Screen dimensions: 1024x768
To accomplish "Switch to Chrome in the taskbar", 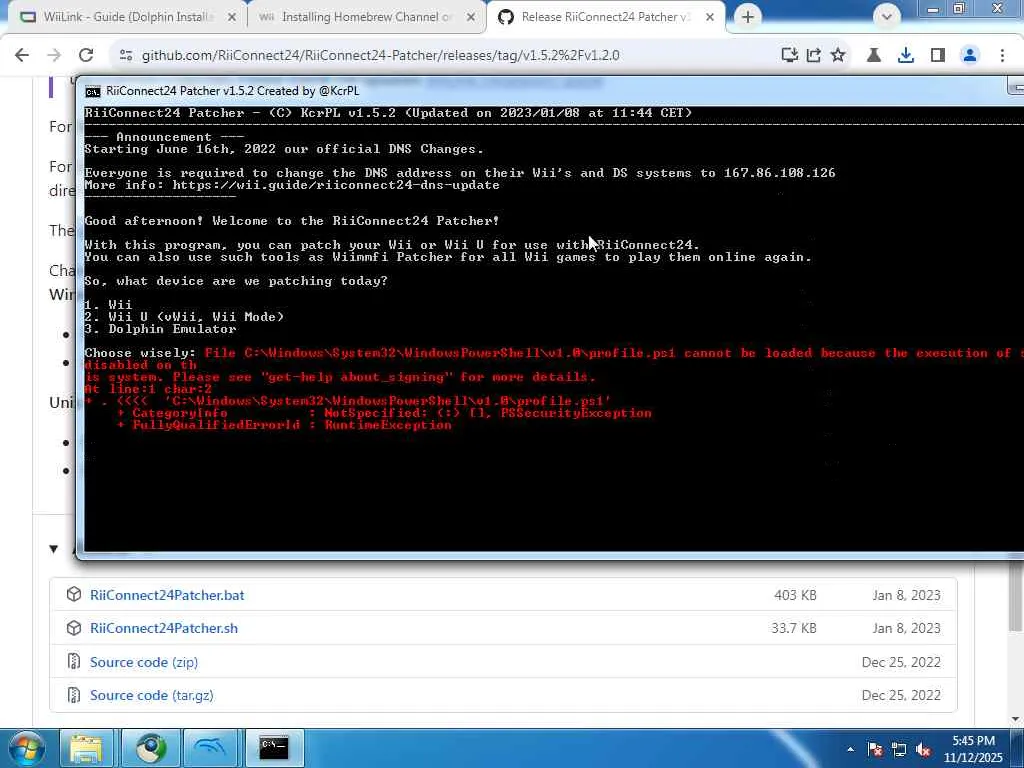I will pyautogui.click(x=152, y=748).
